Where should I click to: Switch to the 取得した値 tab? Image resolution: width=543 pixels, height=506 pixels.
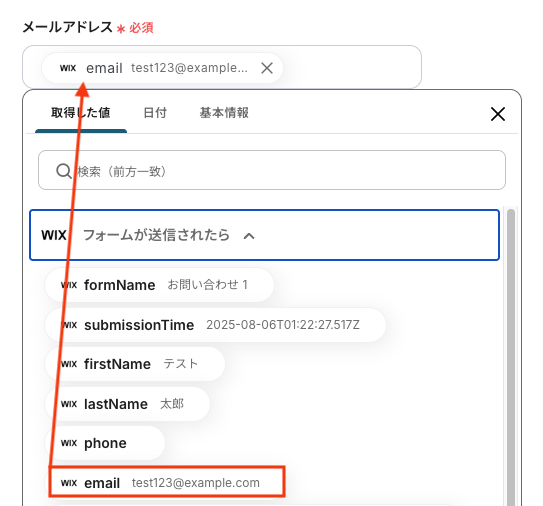point(81,113)
